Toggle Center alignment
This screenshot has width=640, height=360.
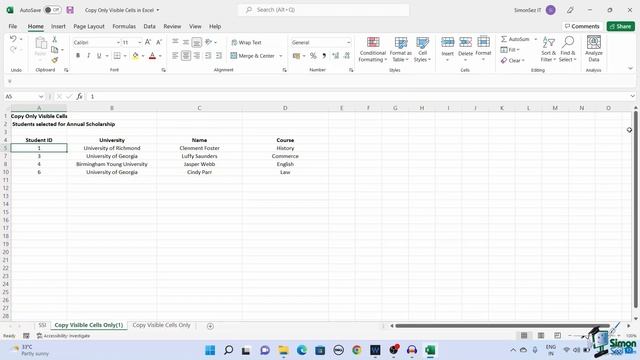point(186,56)
